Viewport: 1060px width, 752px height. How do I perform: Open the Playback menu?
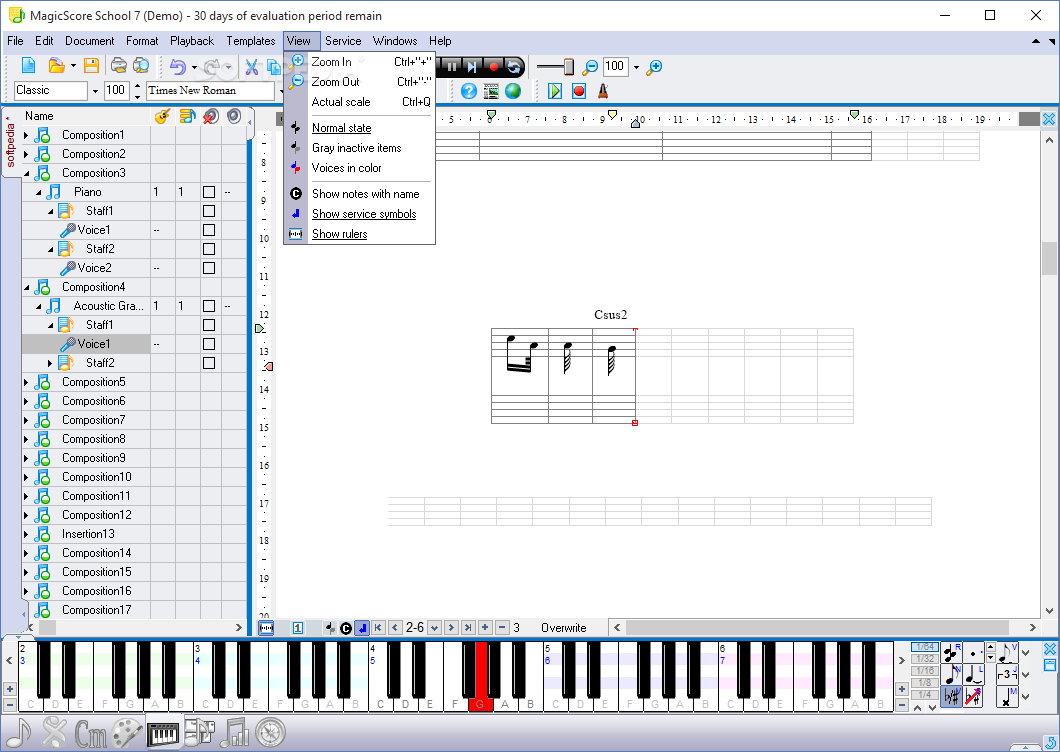192,41
